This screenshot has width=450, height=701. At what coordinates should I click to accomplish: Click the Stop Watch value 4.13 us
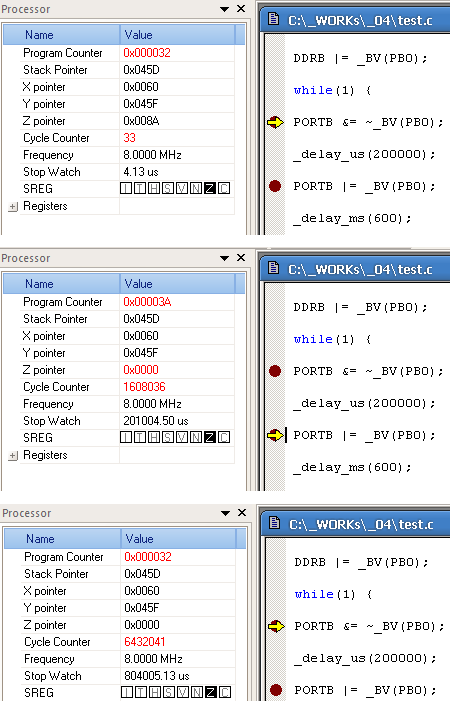click(x=141, y=172)
